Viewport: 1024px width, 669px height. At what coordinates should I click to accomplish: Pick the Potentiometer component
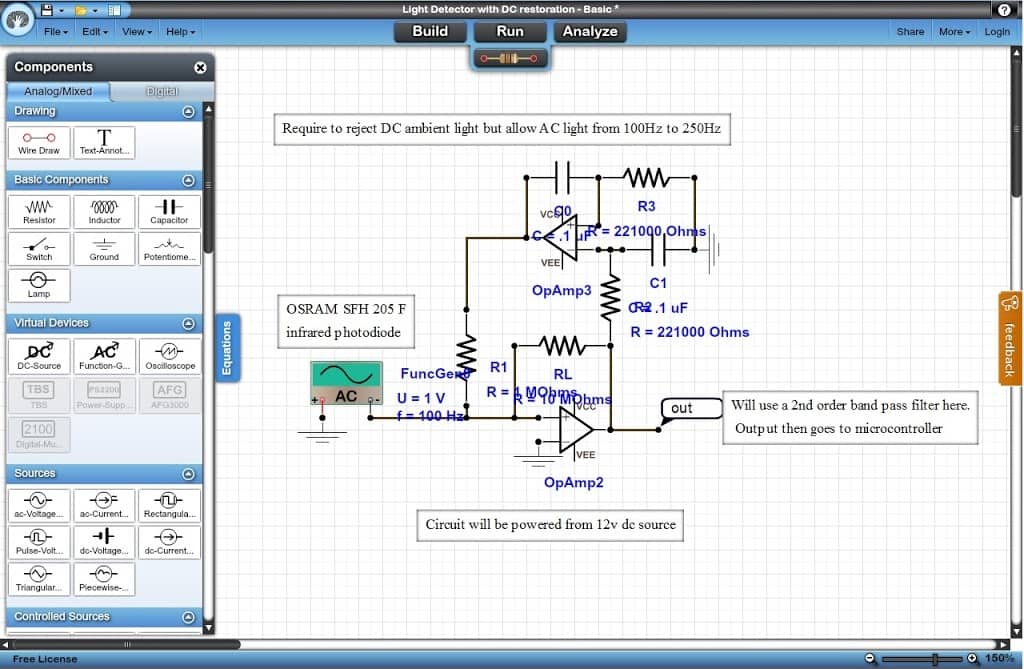169,249
